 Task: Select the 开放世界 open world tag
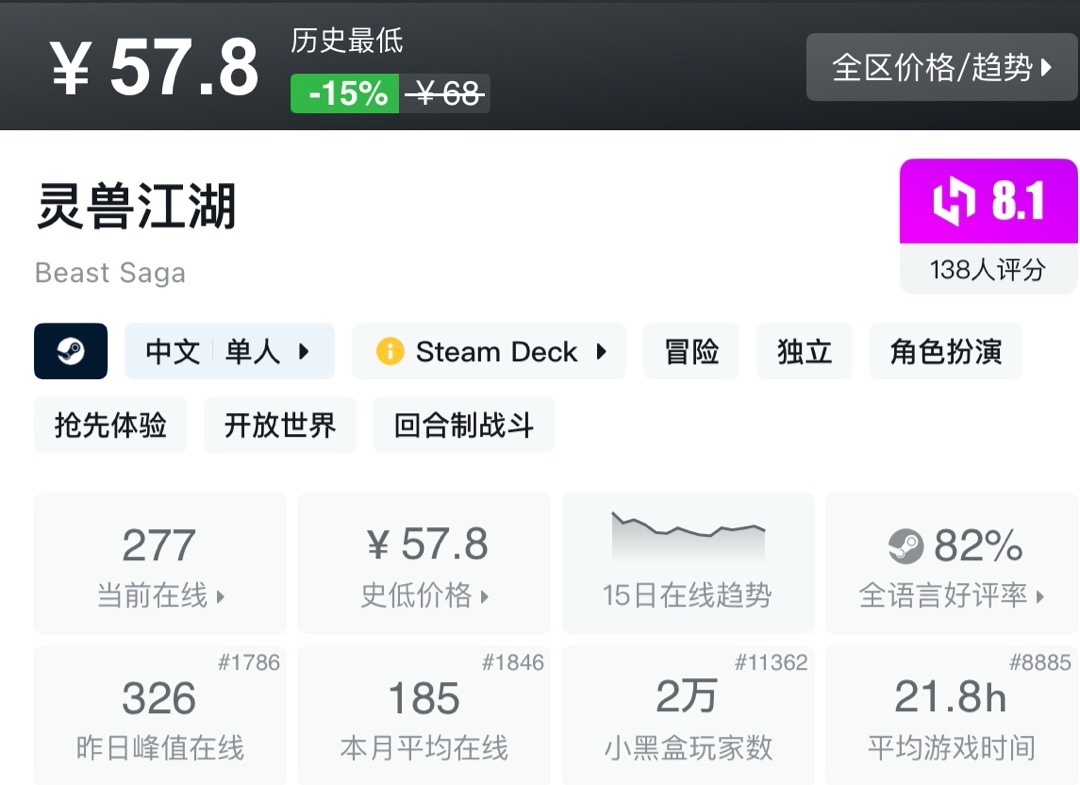click(280, 425)
